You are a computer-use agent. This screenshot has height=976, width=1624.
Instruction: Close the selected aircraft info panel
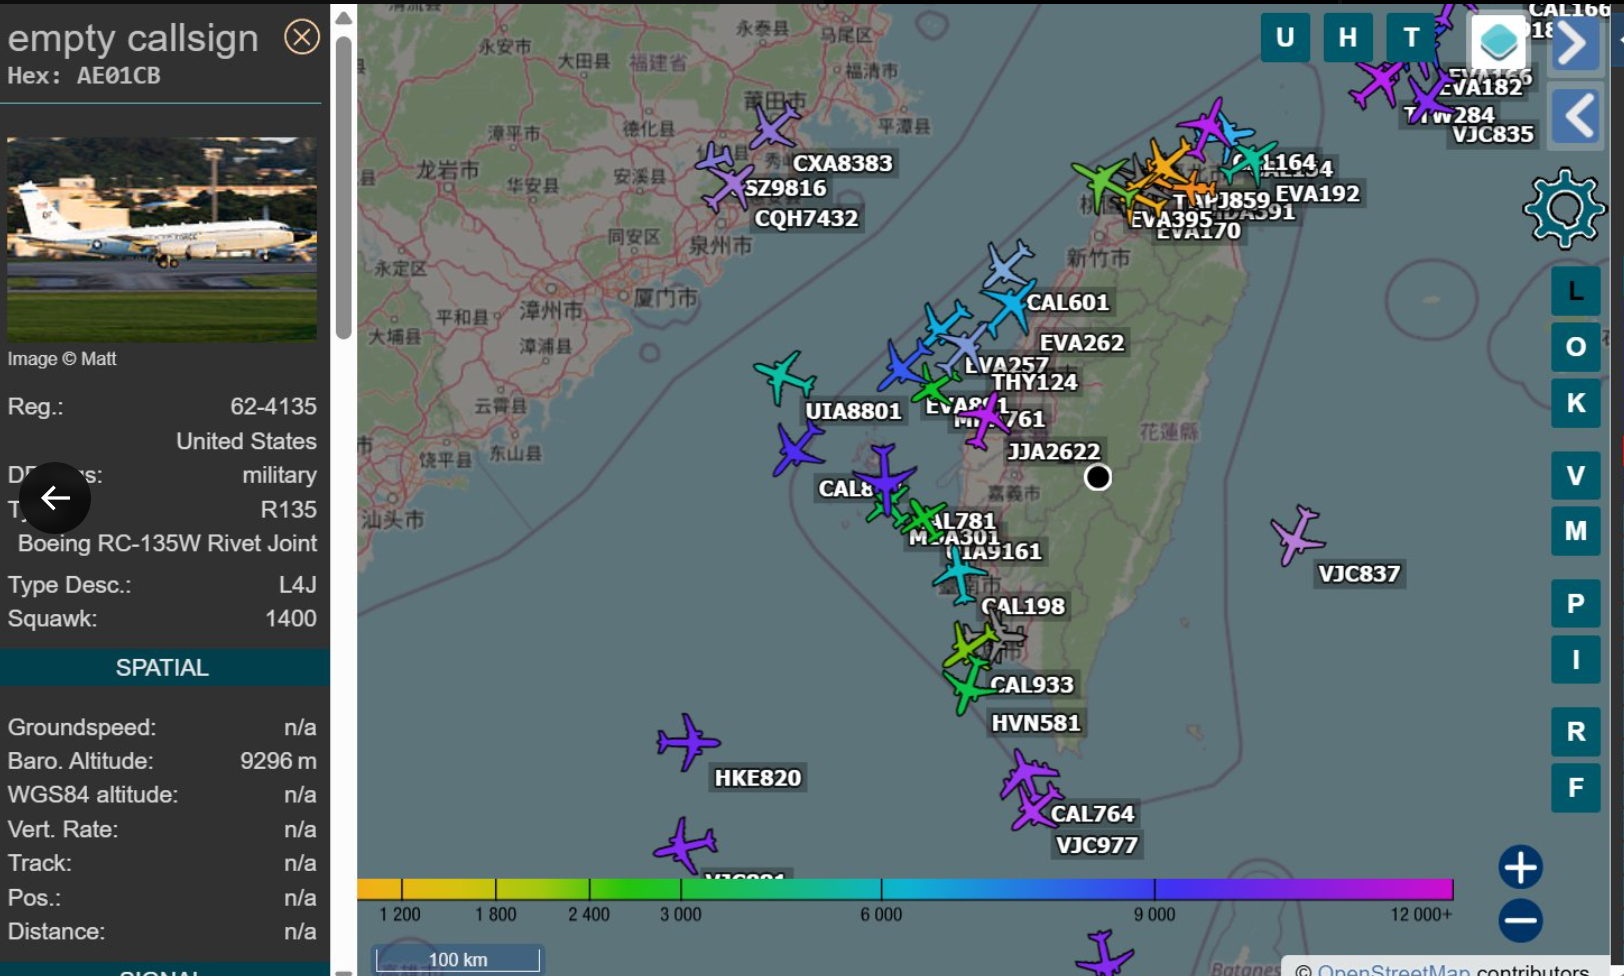tap(301, 38)
